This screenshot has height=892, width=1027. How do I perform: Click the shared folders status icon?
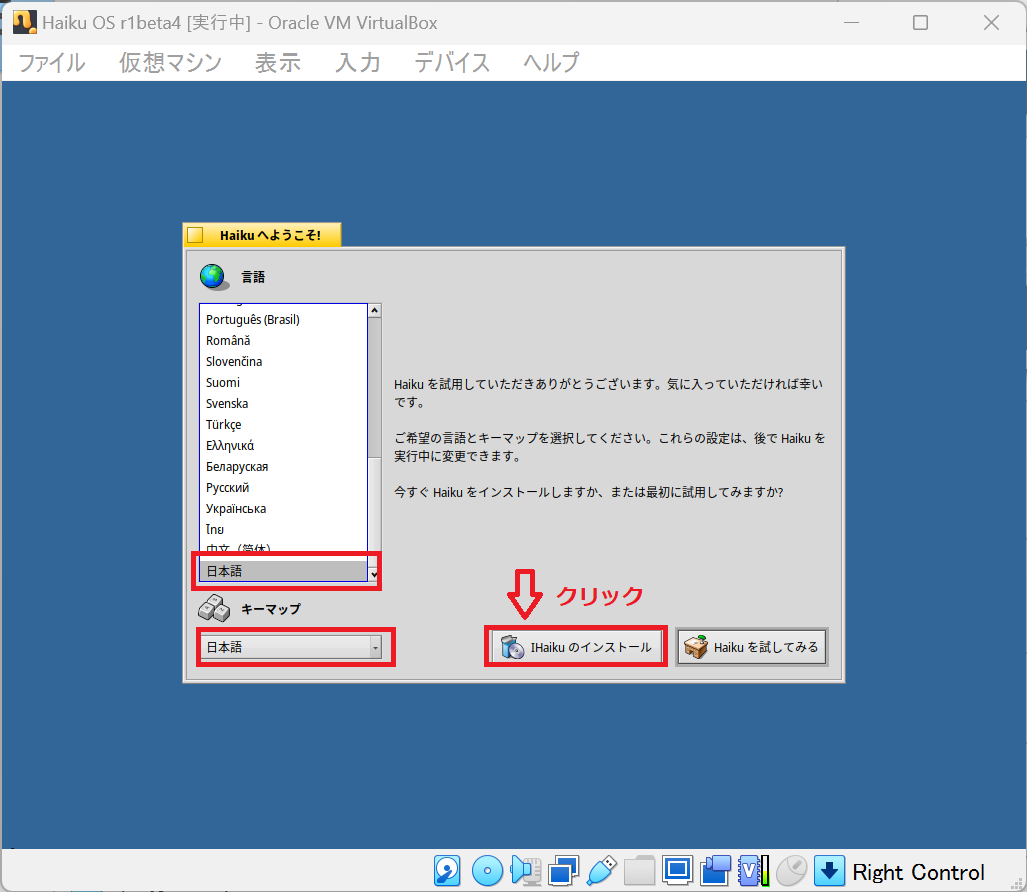639,871
